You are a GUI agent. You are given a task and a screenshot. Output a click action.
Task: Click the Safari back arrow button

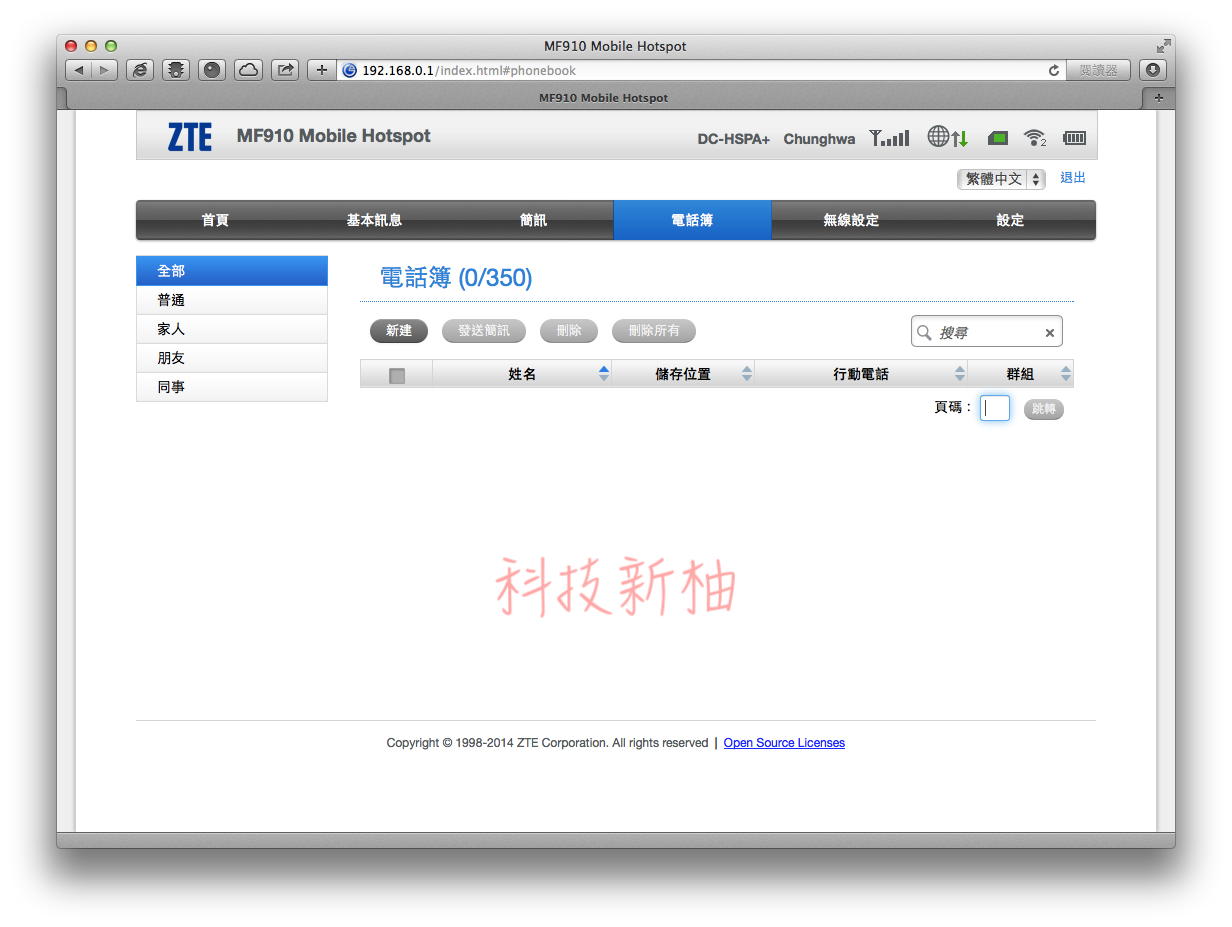click(x=79, y=70)
